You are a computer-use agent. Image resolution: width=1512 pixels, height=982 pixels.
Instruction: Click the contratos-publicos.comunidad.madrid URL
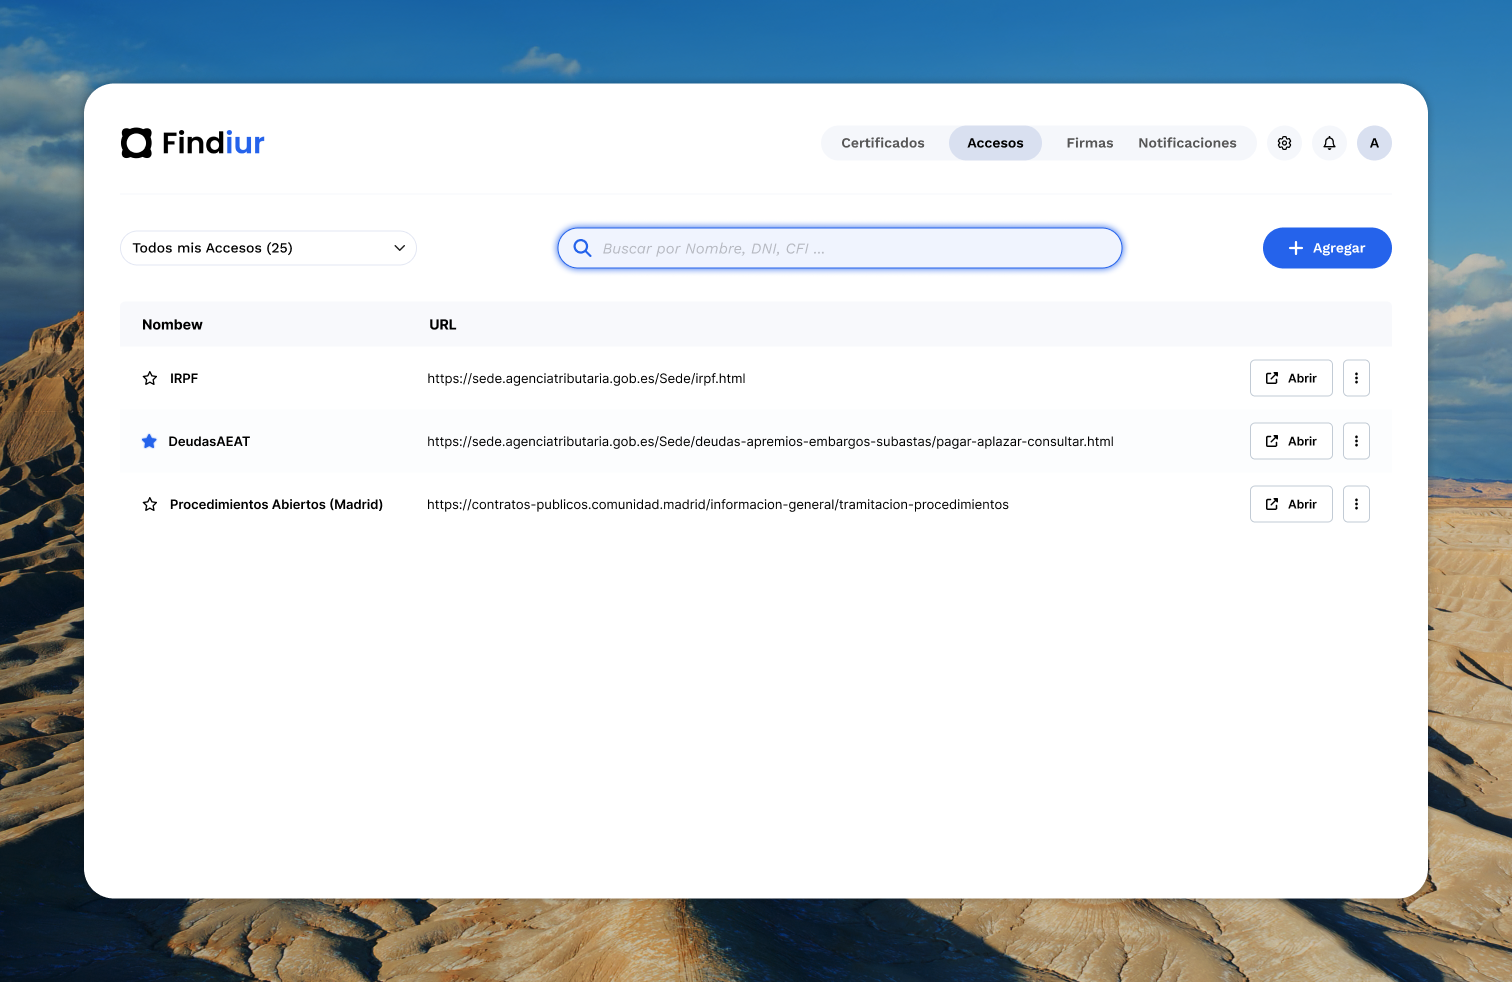click(x=718, y=504)
